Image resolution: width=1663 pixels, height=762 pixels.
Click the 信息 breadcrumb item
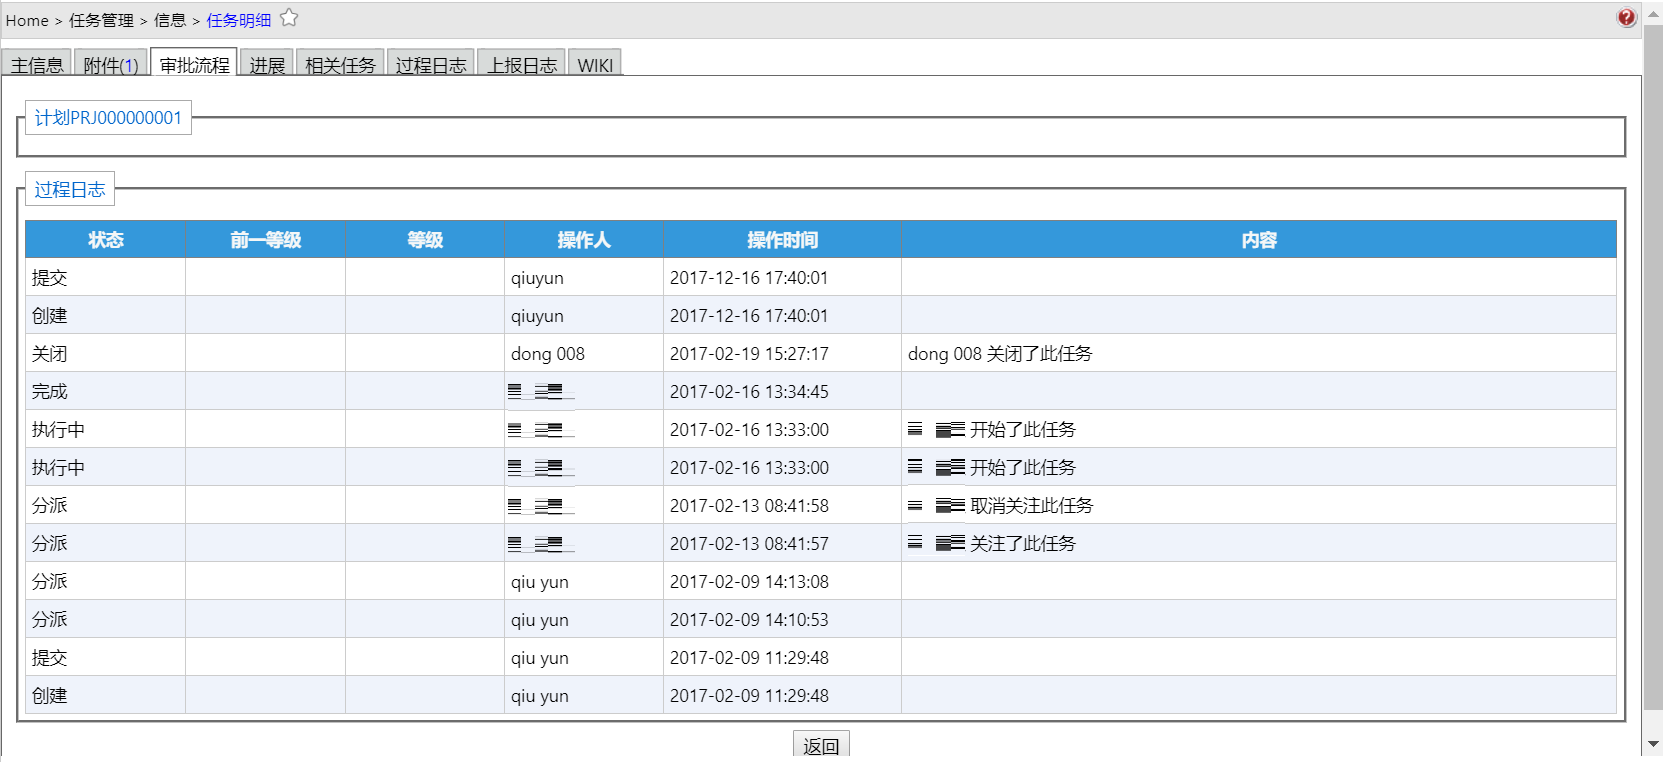pos(170,20)
